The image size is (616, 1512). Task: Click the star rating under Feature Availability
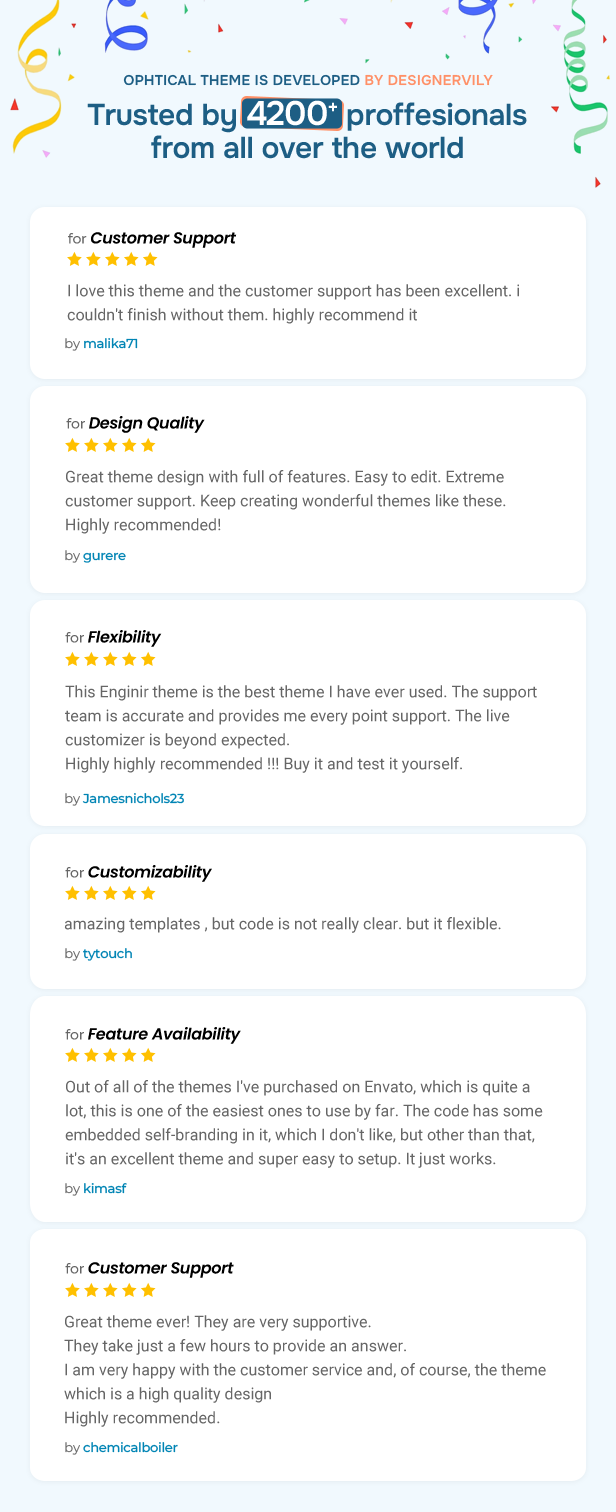click(x=111, y=1055)
